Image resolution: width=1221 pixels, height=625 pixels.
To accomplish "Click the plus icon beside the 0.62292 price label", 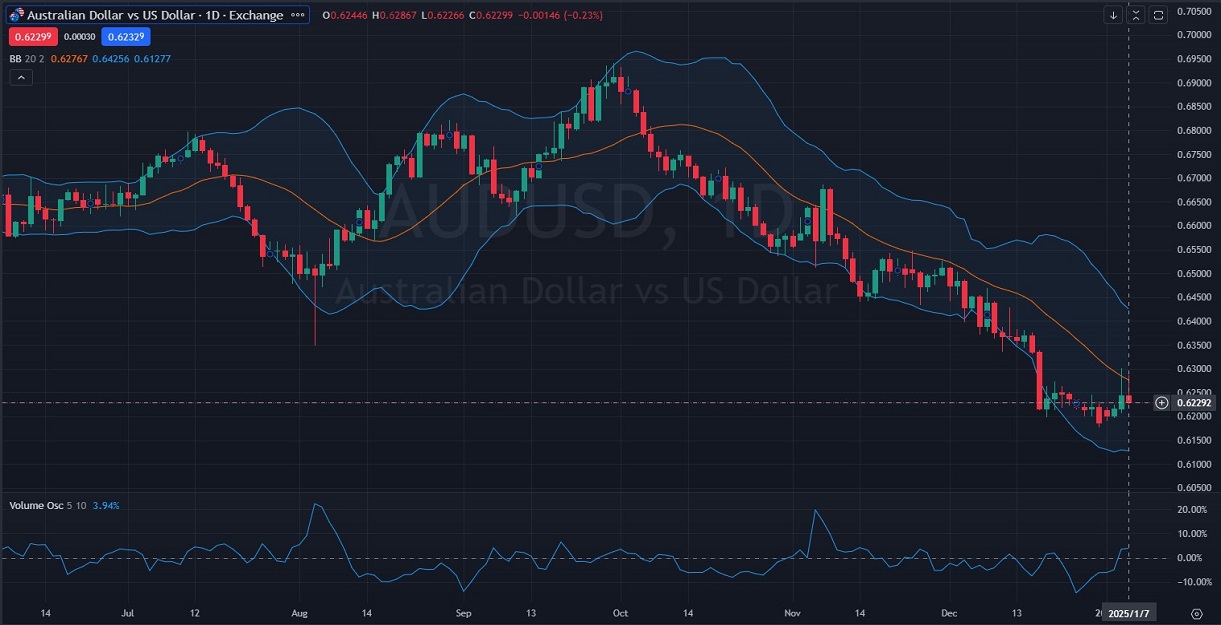I will pos(1161,403).
